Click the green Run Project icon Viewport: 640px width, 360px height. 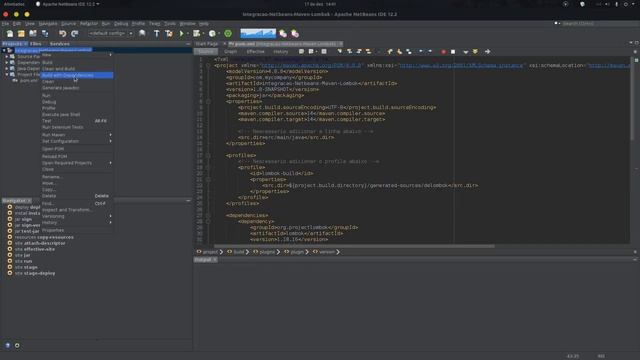pos(181,33)
